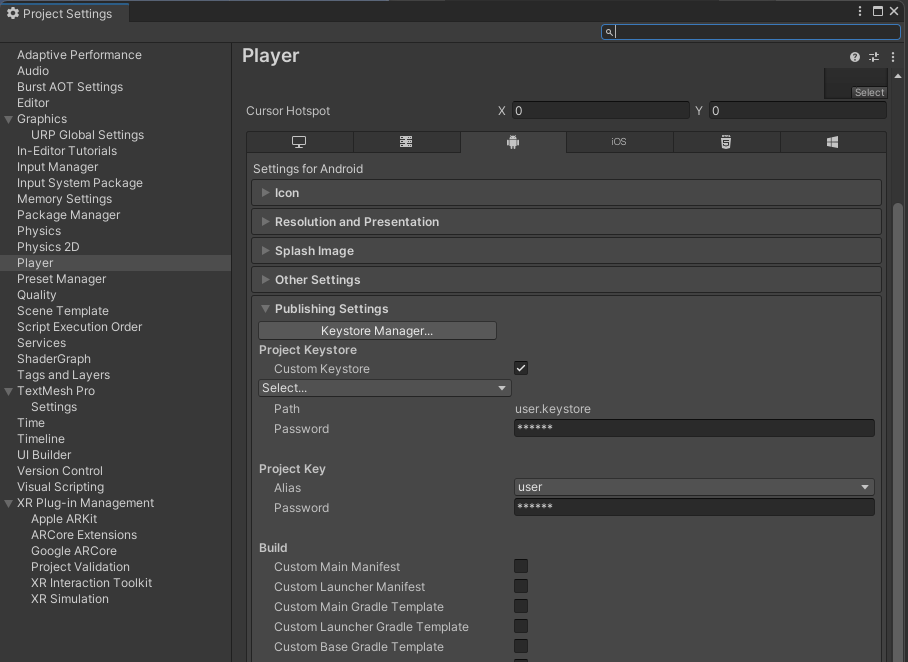Screen dimensions: 908x662
Task: Open the Keystore Manager
Action: click(x=377, y=331)
